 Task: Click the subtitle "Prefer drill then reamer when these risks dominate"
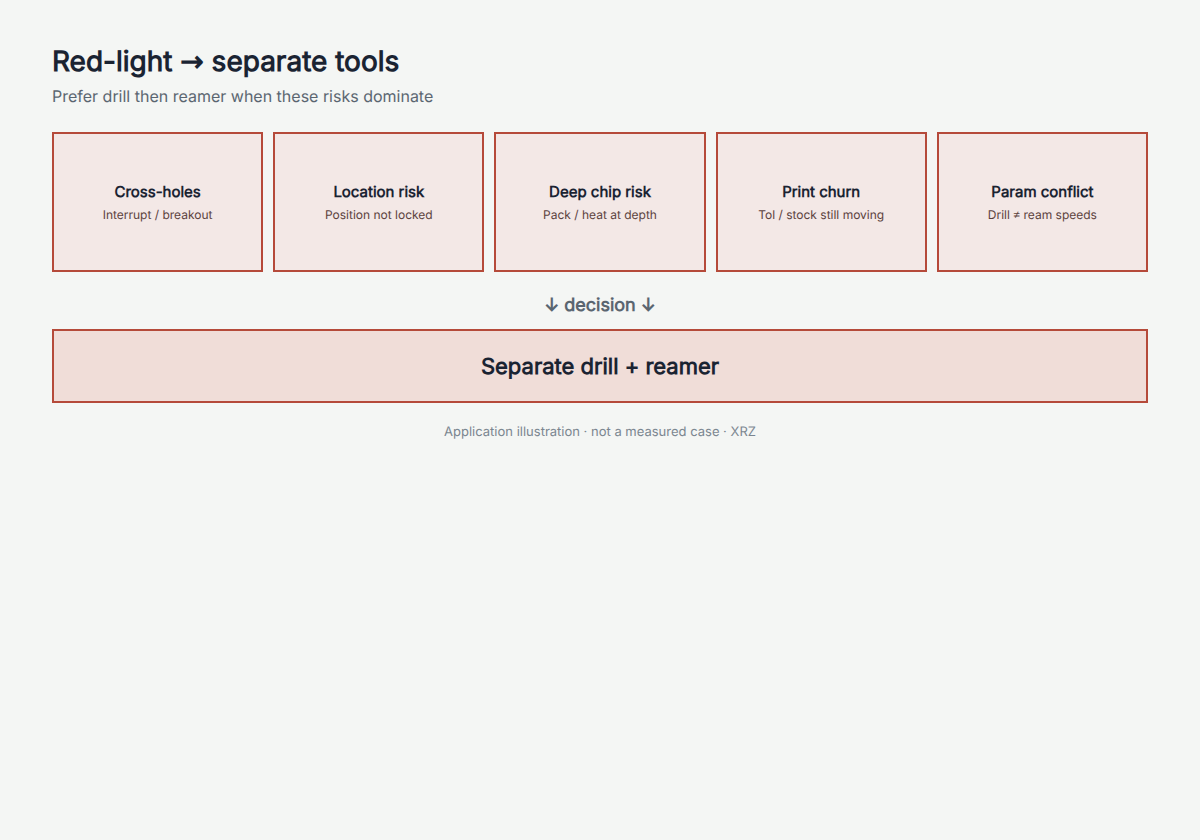(x=242, y=97)
